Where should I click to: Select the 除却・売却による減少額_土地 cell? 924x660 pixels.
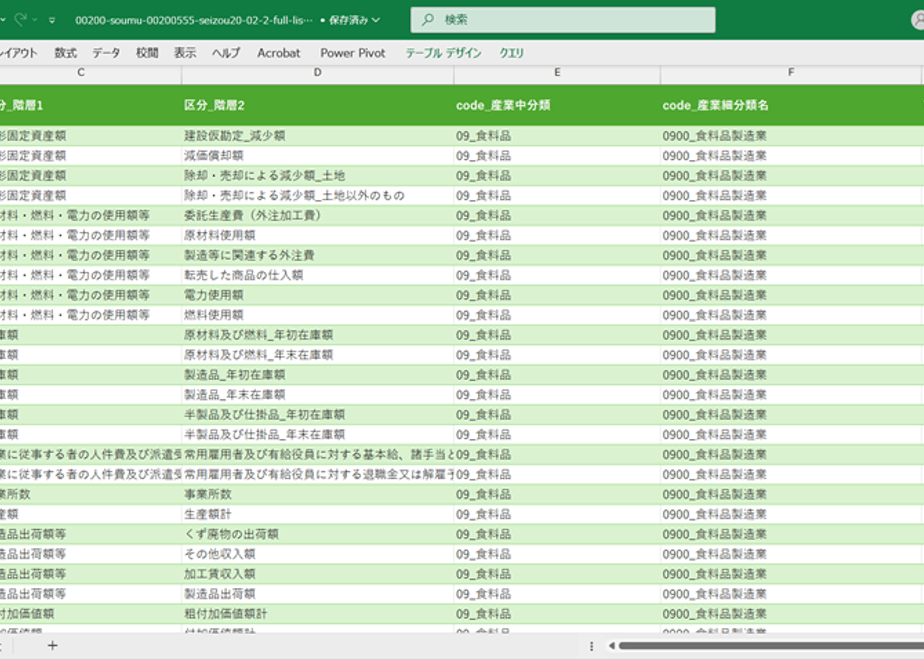[x=318, y=176]
